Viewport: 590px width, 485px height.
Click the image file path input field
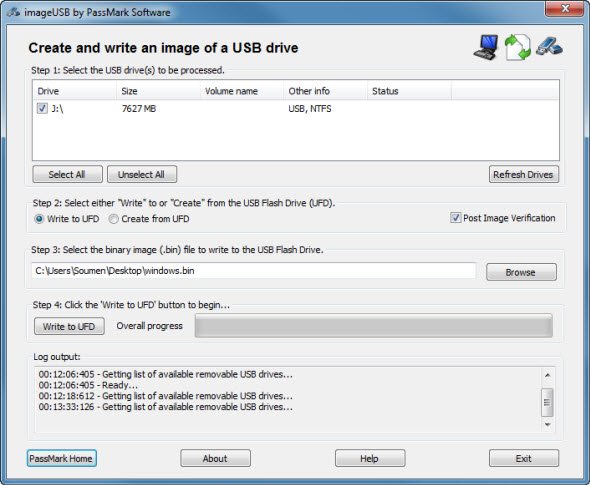coord(254,271)
